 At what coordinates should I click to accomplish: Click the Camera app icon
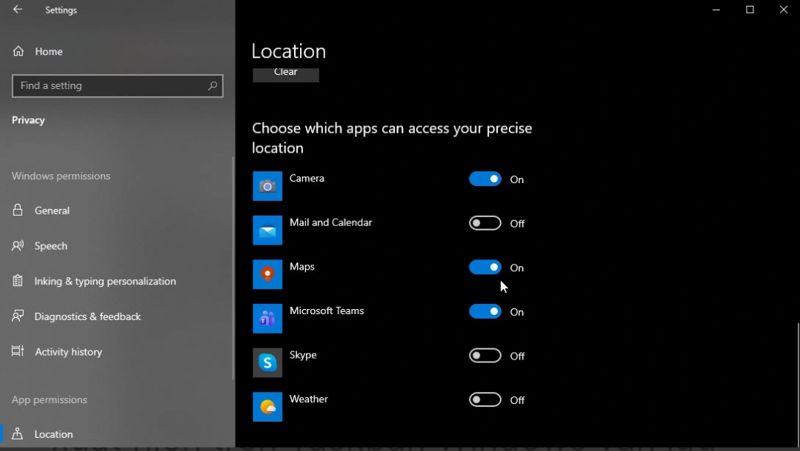[267, 186]
